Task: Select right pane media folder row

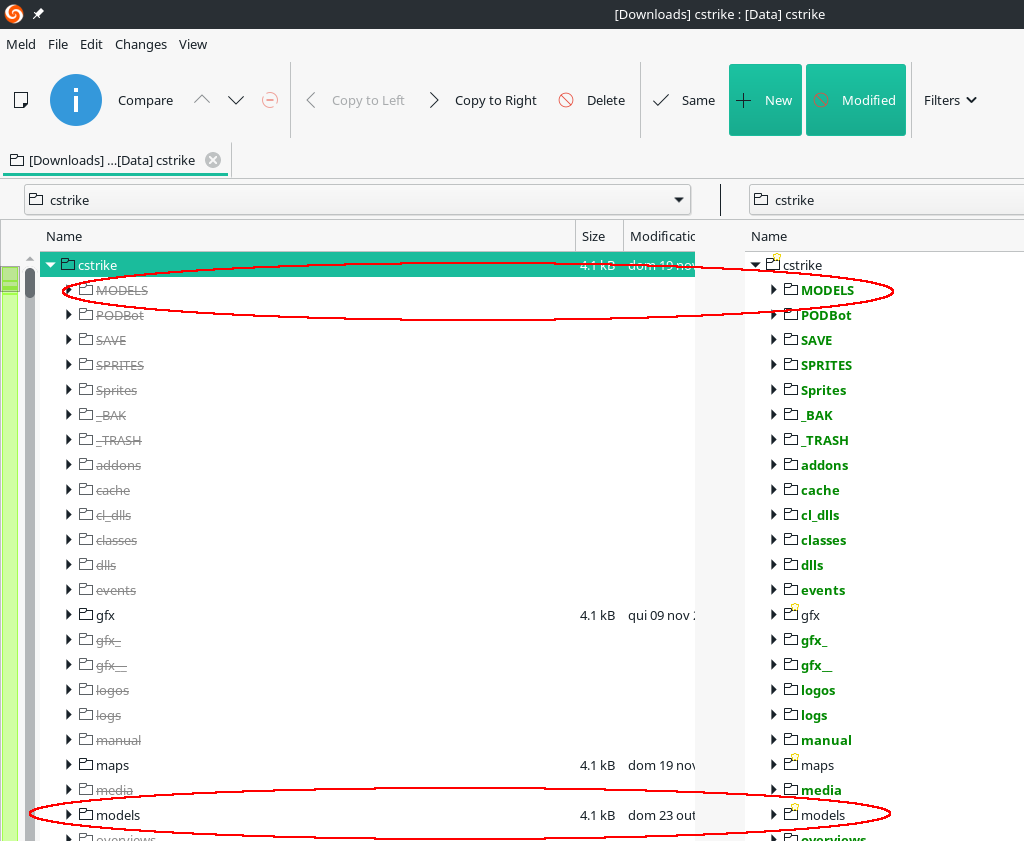Action: (x=884, y=789)
